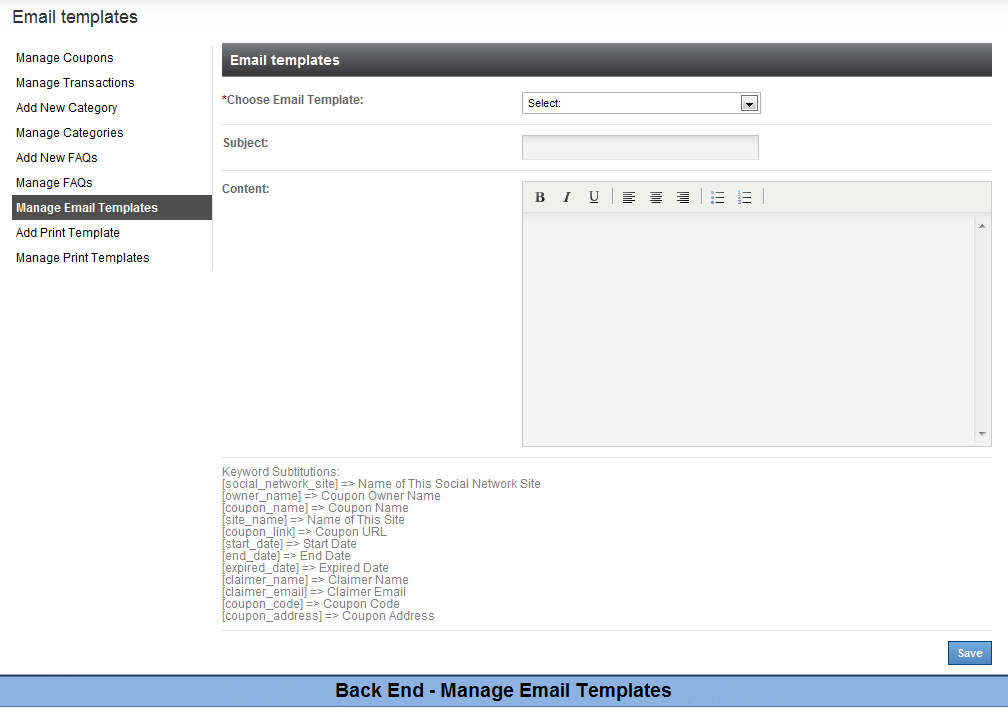Toggle underline formatting in content editor
This screenshot has height=713, width=1008.
tap(594, 197)
